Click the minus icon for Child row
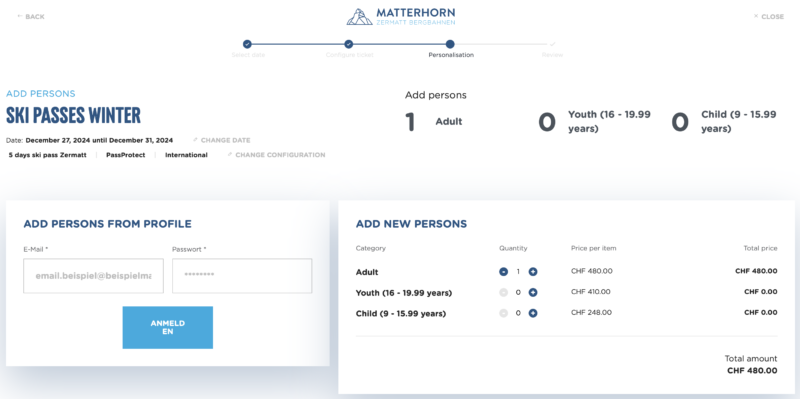 (x=504, y=313)
